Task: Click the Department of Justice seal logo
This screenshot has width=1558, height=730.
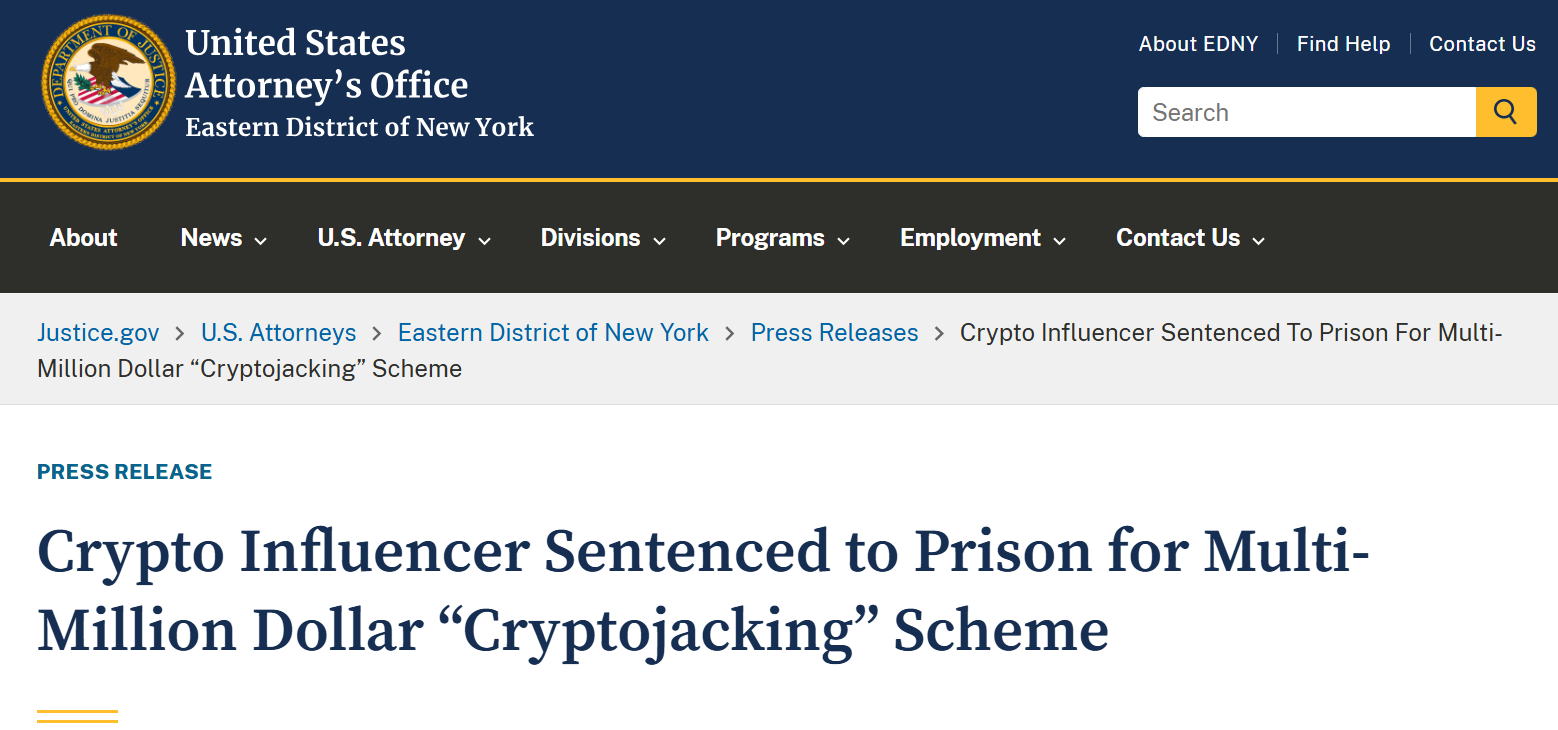Action: pos(108,82)
